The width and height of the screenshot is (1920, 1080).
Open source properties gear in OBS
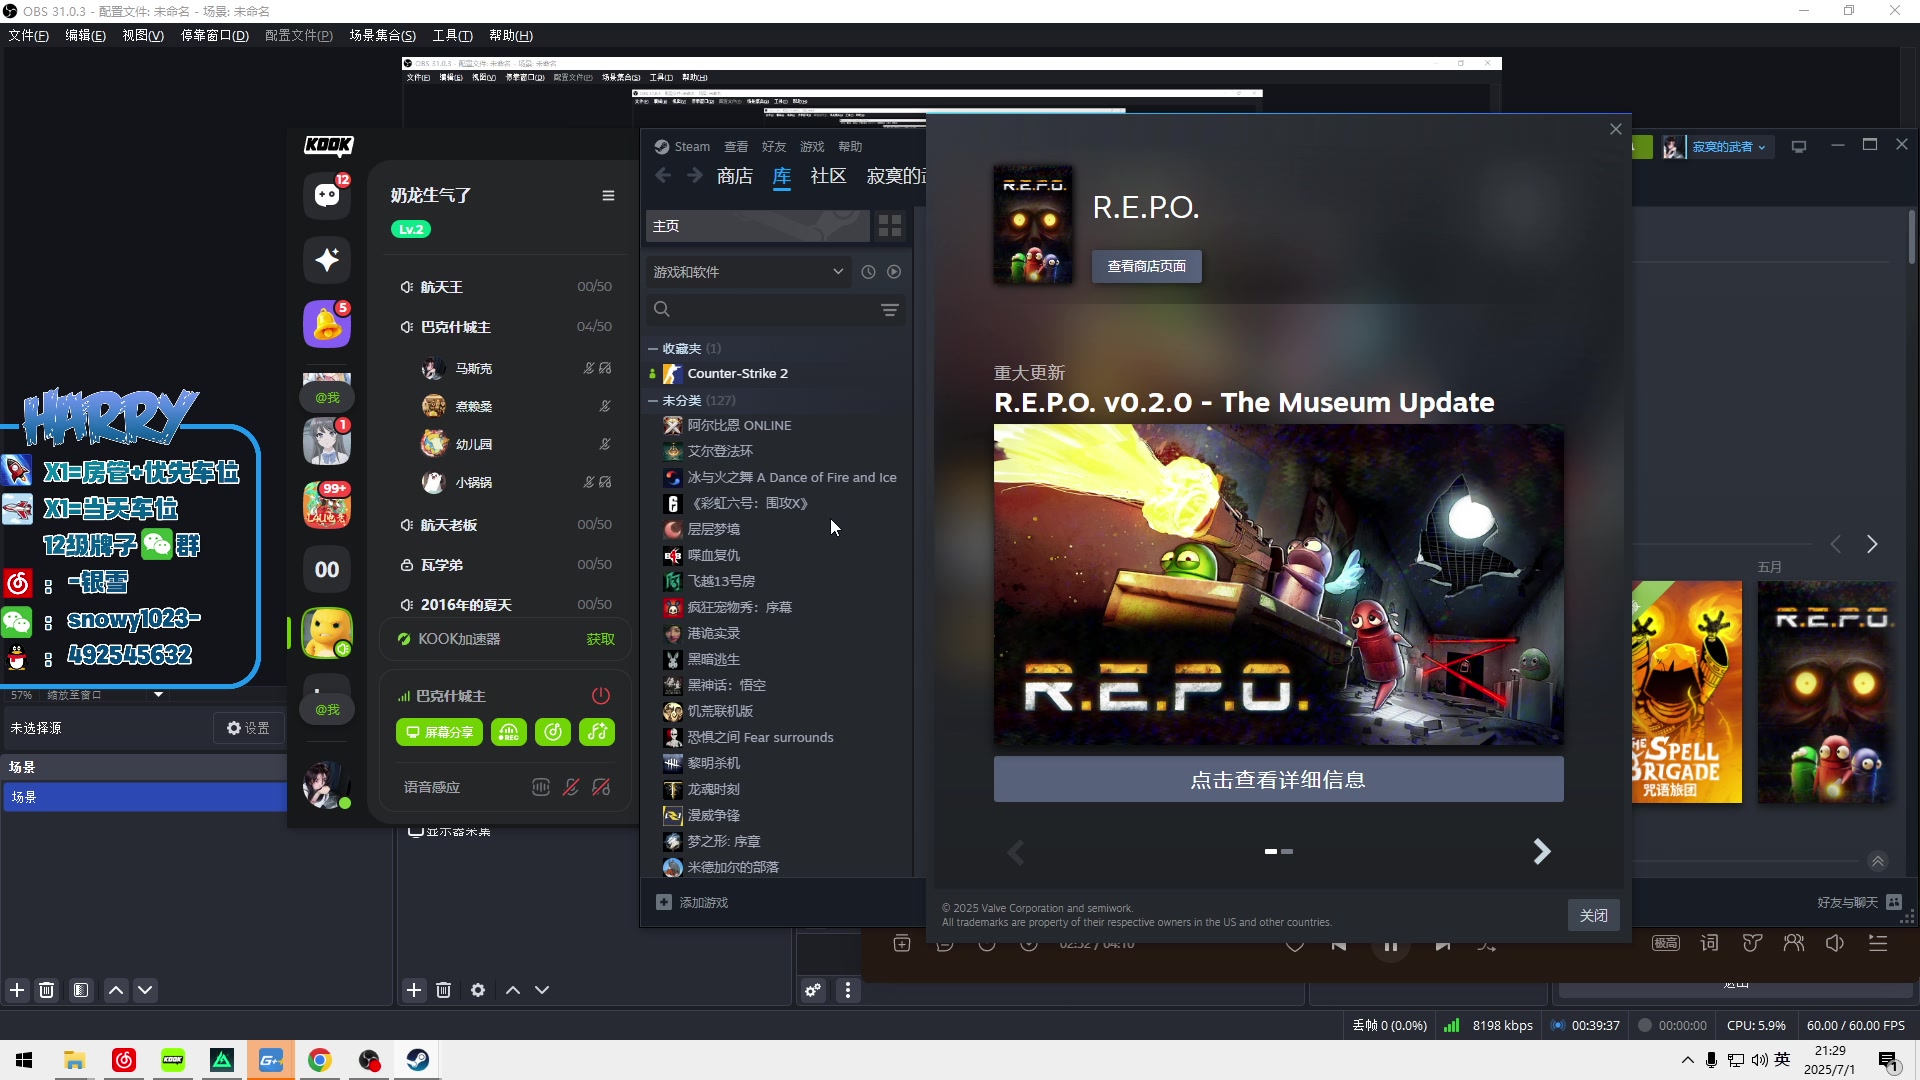point(478,991)
